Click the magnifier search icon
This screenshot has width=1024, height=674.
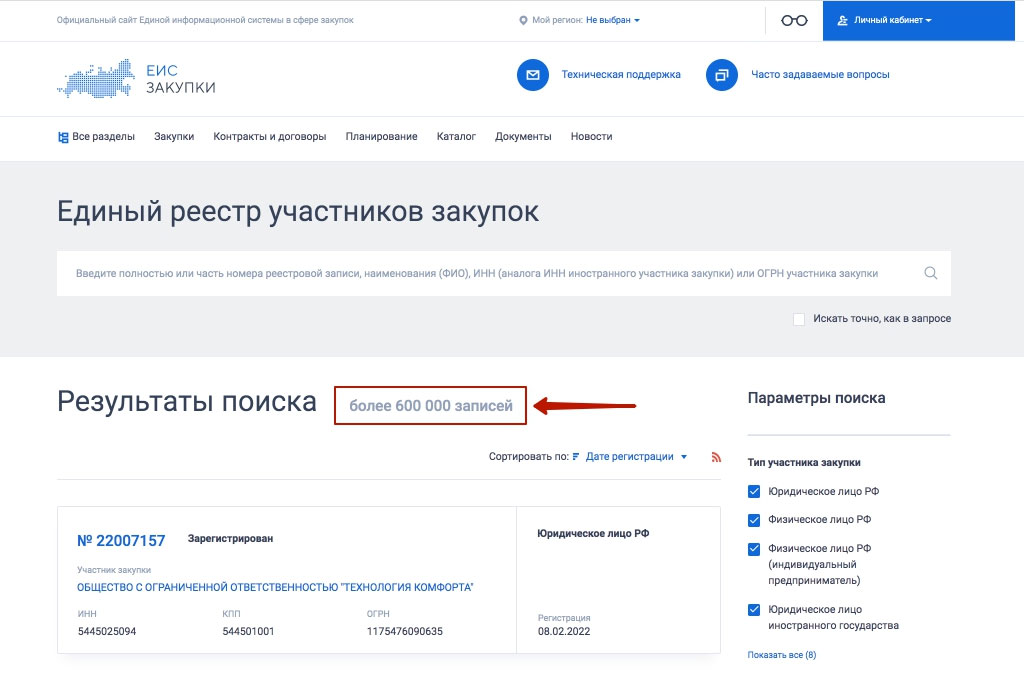point(931,273)
